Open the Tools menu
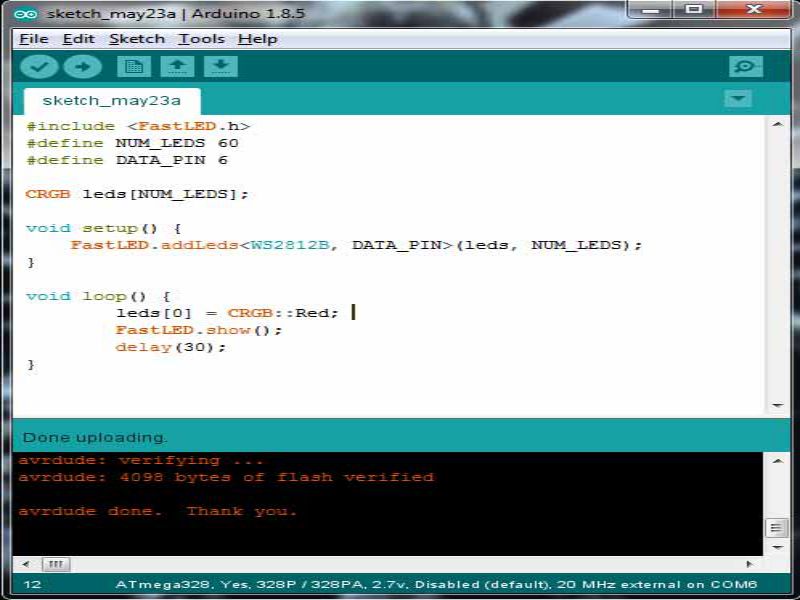 coord(202,39)
